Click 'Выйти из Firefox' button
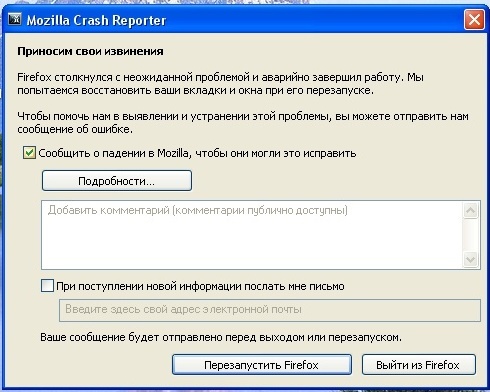The width and height of the screenshot is (490, 392). (x=419, y=365)
